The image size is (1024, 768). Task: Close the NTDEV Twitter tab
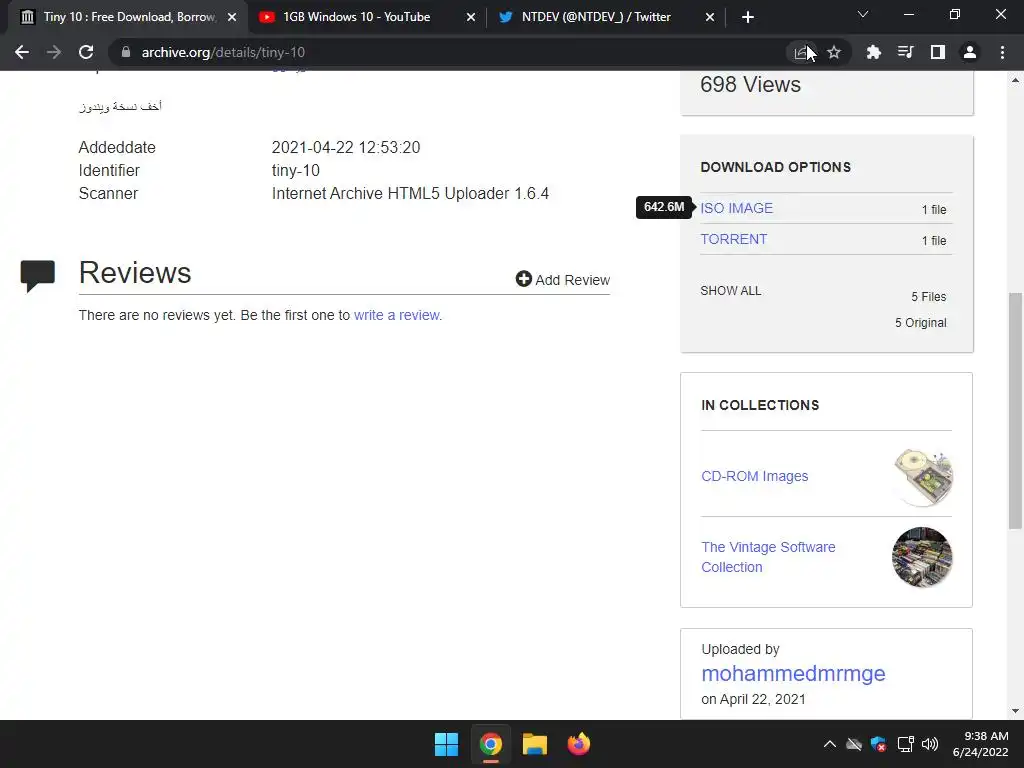(x=710, y=17)
